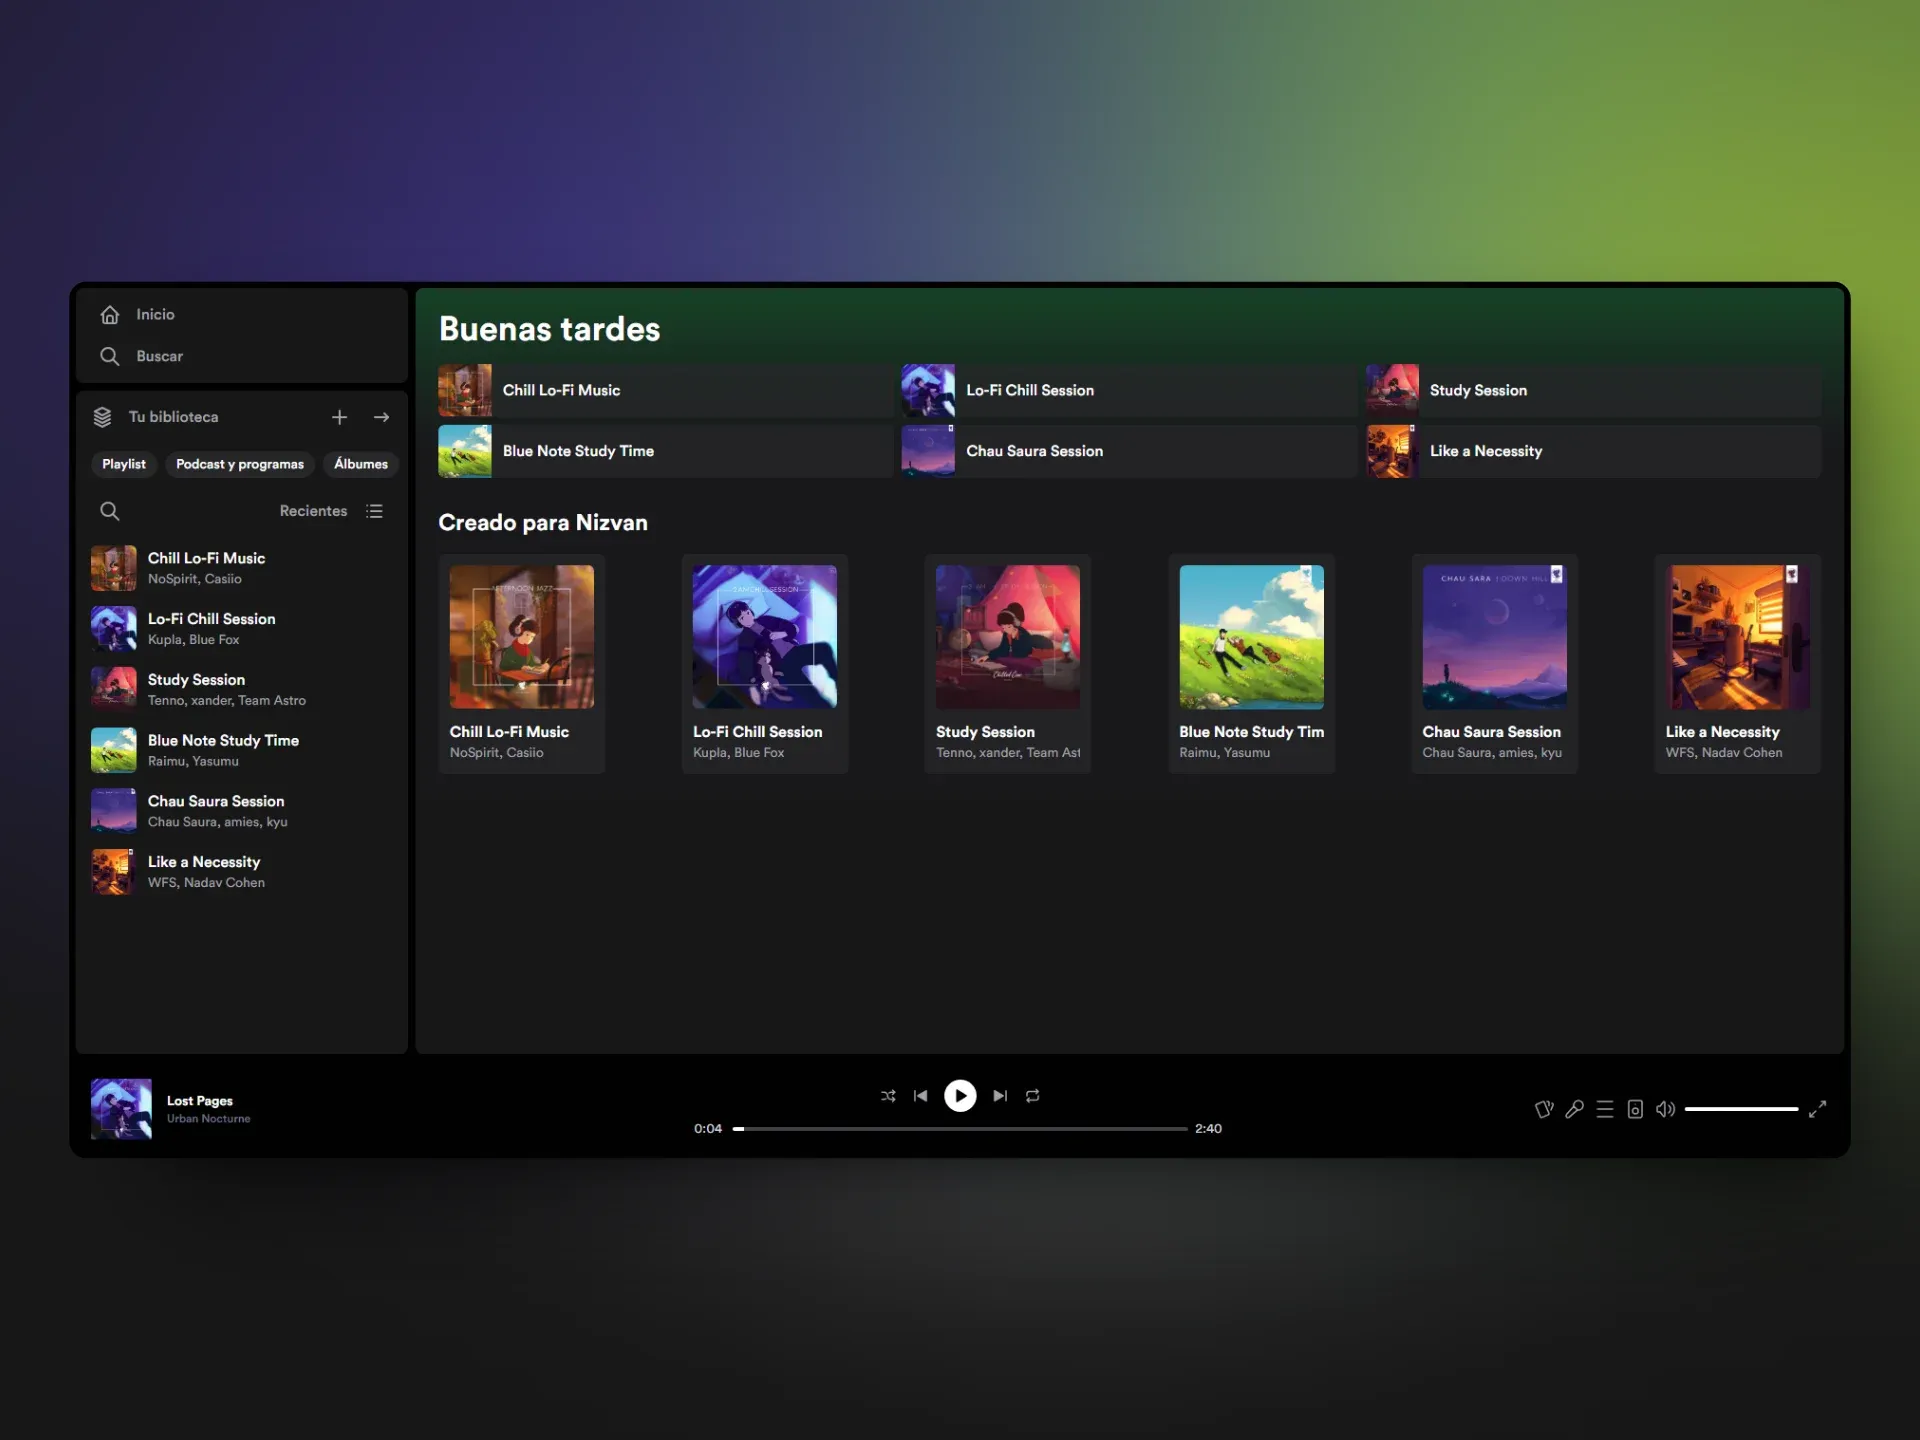Viewport: 1920px width, 1440px height.
Task: Click the Chau Saura Session card title
Action: click(x=1491, y=732)
